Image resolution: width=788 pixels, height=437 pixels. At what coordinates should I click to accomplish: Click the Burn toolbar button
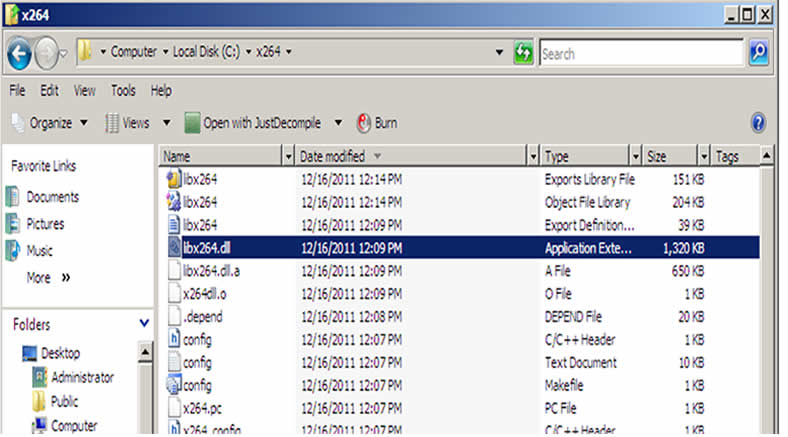point(377,123)
